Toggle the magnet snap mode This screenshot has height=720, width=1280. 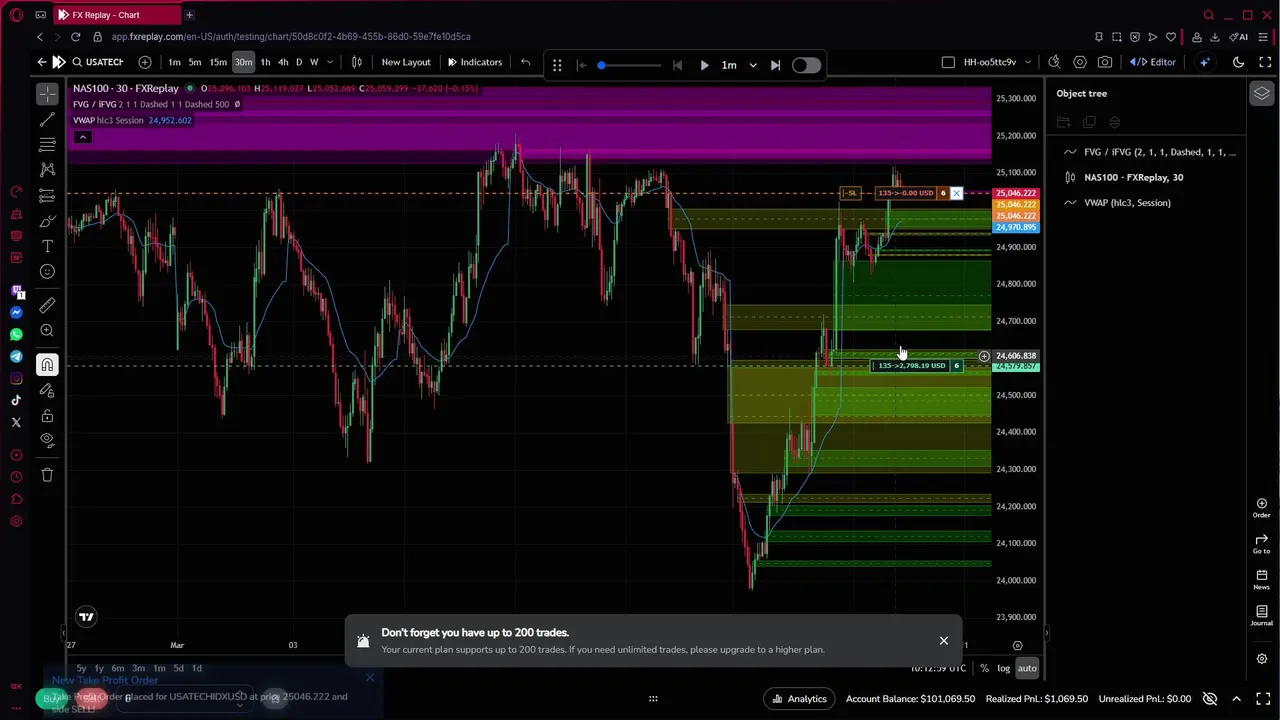tap(47, 365)
